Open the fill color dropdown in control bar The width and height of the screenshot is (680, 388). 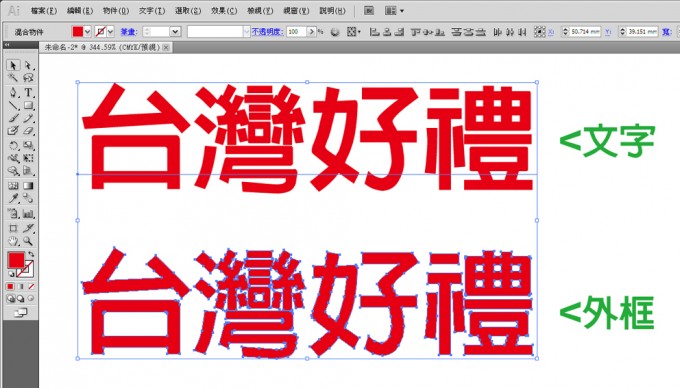pos(88,32)
